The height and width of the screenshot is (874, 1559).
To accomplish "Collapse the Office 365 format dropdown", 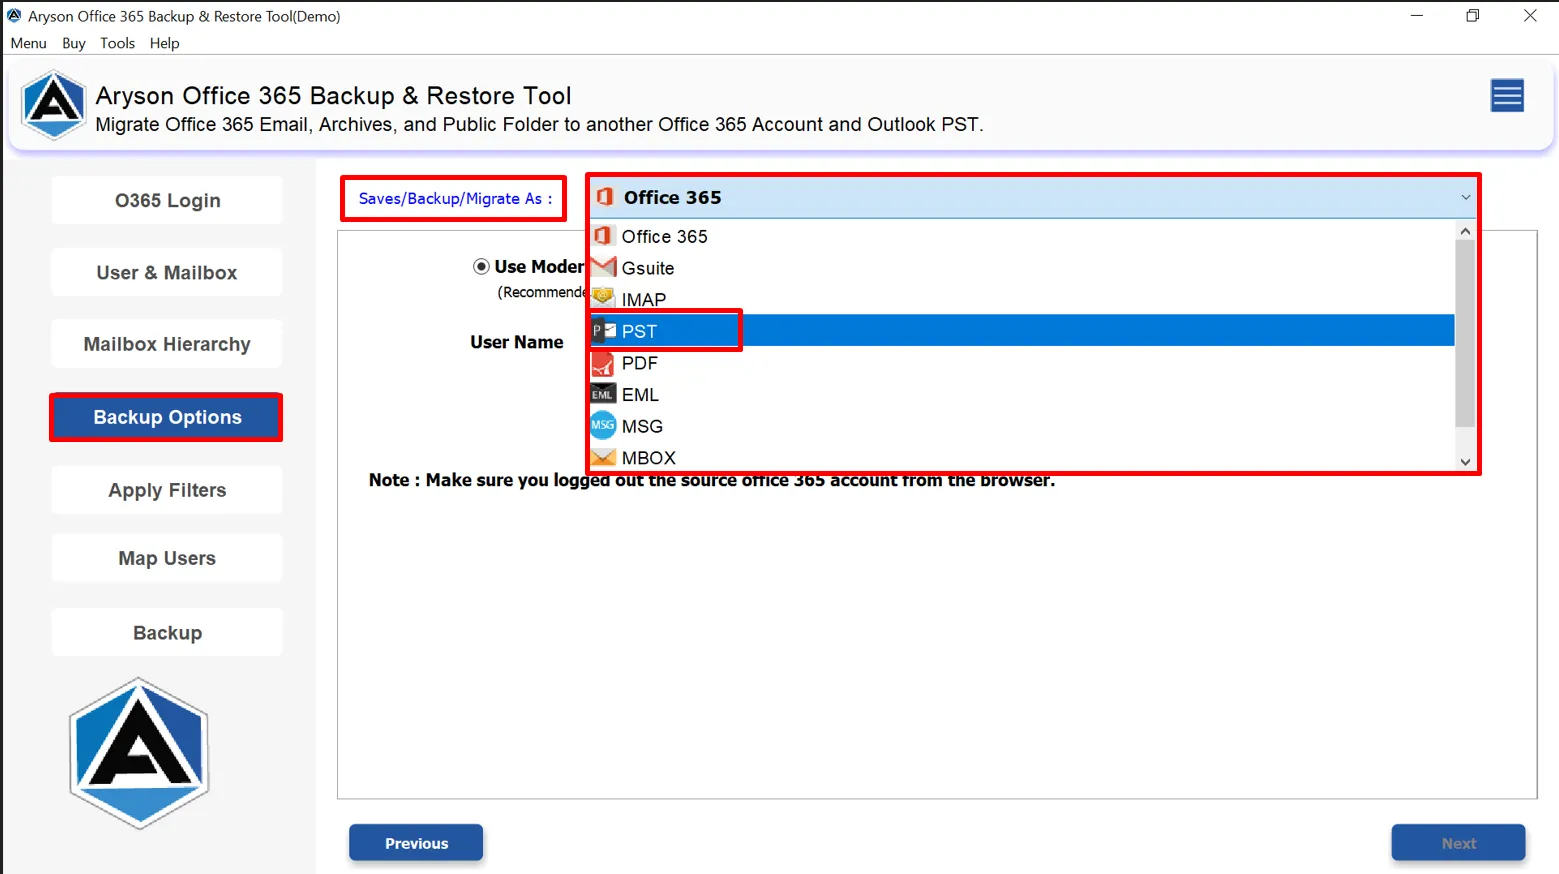I will click(x=1465, y=198).
